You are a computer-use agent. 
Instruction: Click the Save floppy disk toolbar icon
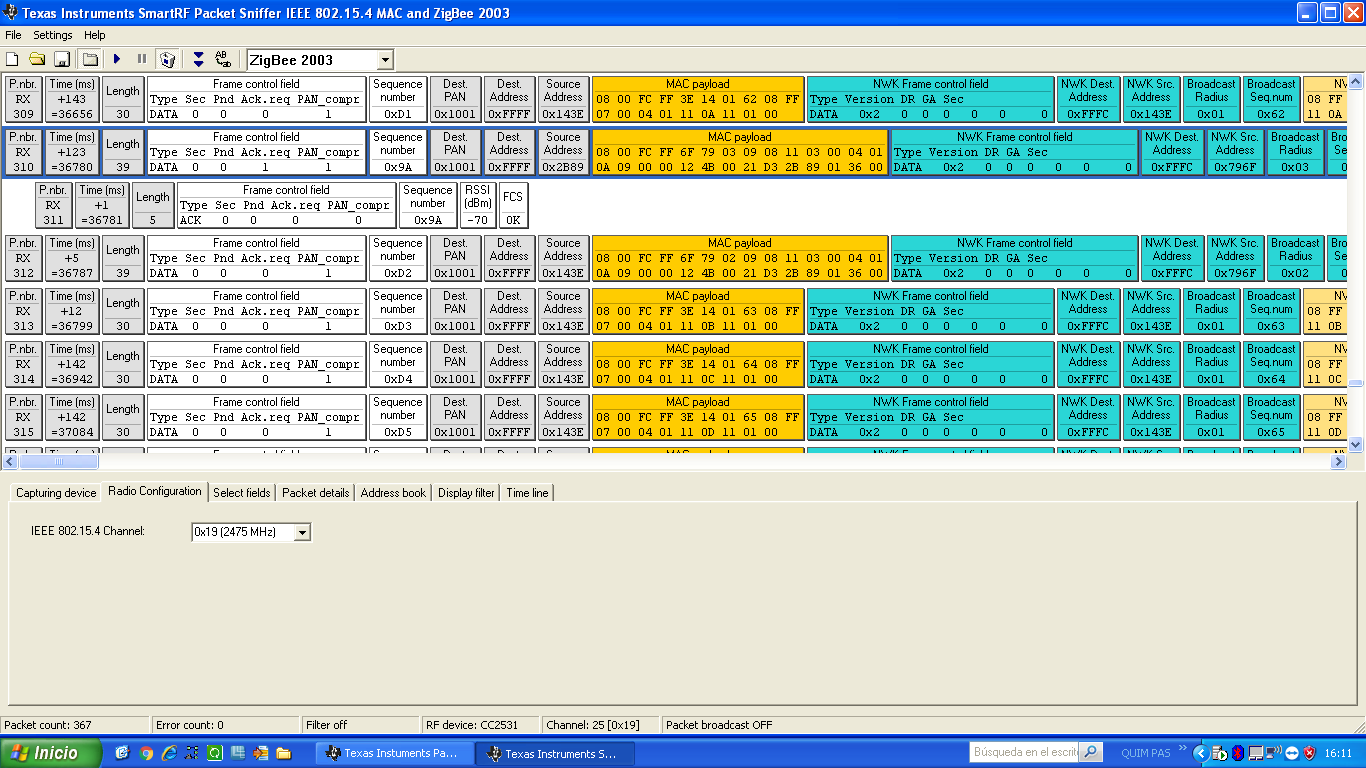[x=61, y=59]
